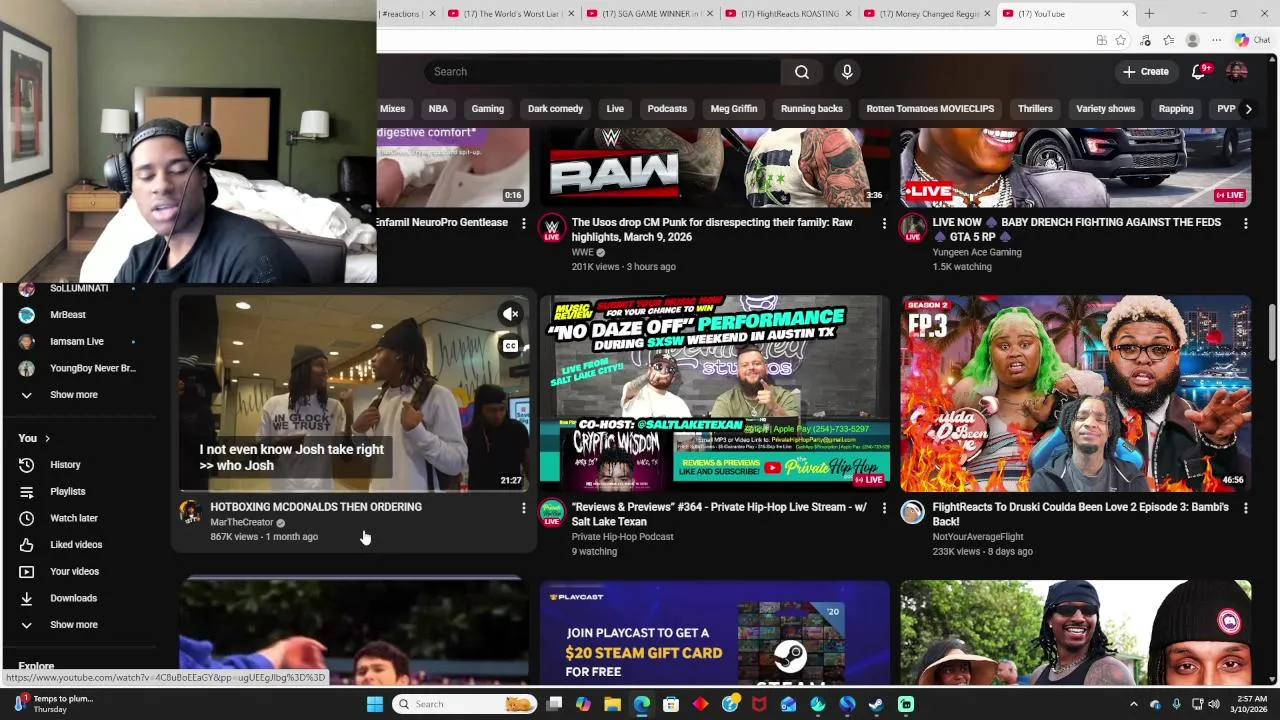Select the Running backs filter chip
Screen dimensions: 1280x720
click(x=812, y=109)
